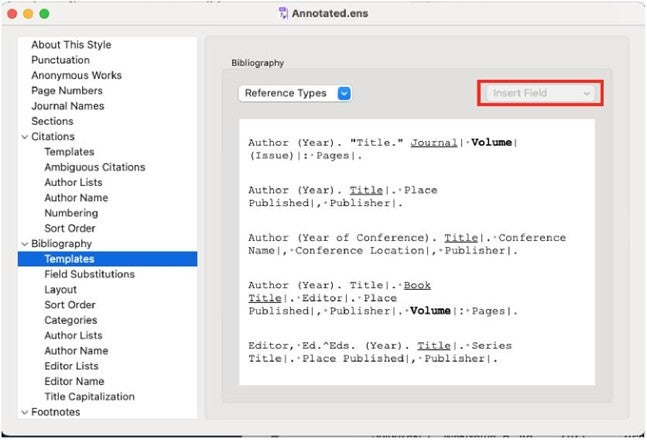Select the Citations heading
This screenshot has width=647, height=440.
tap(53, 136)
